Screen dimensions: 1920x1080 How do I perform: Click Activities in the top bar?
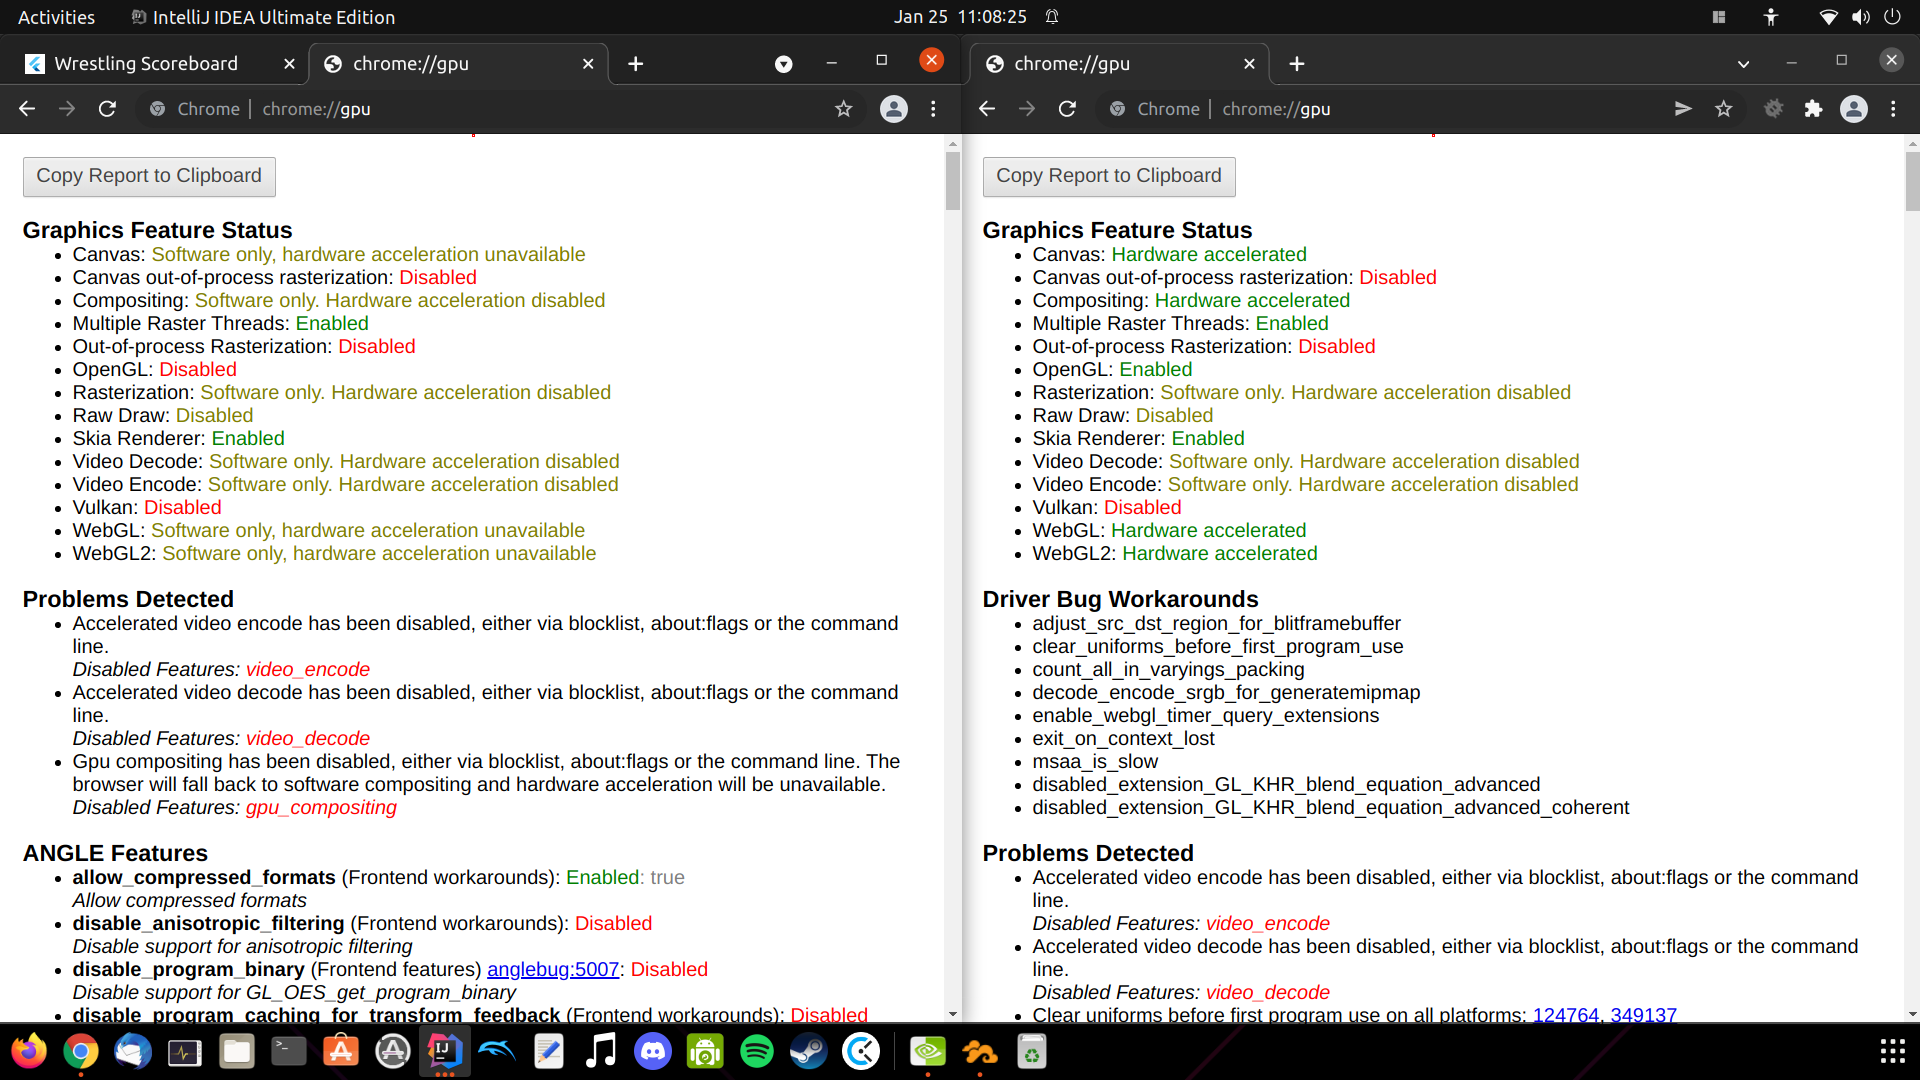[x=56, y=17]
